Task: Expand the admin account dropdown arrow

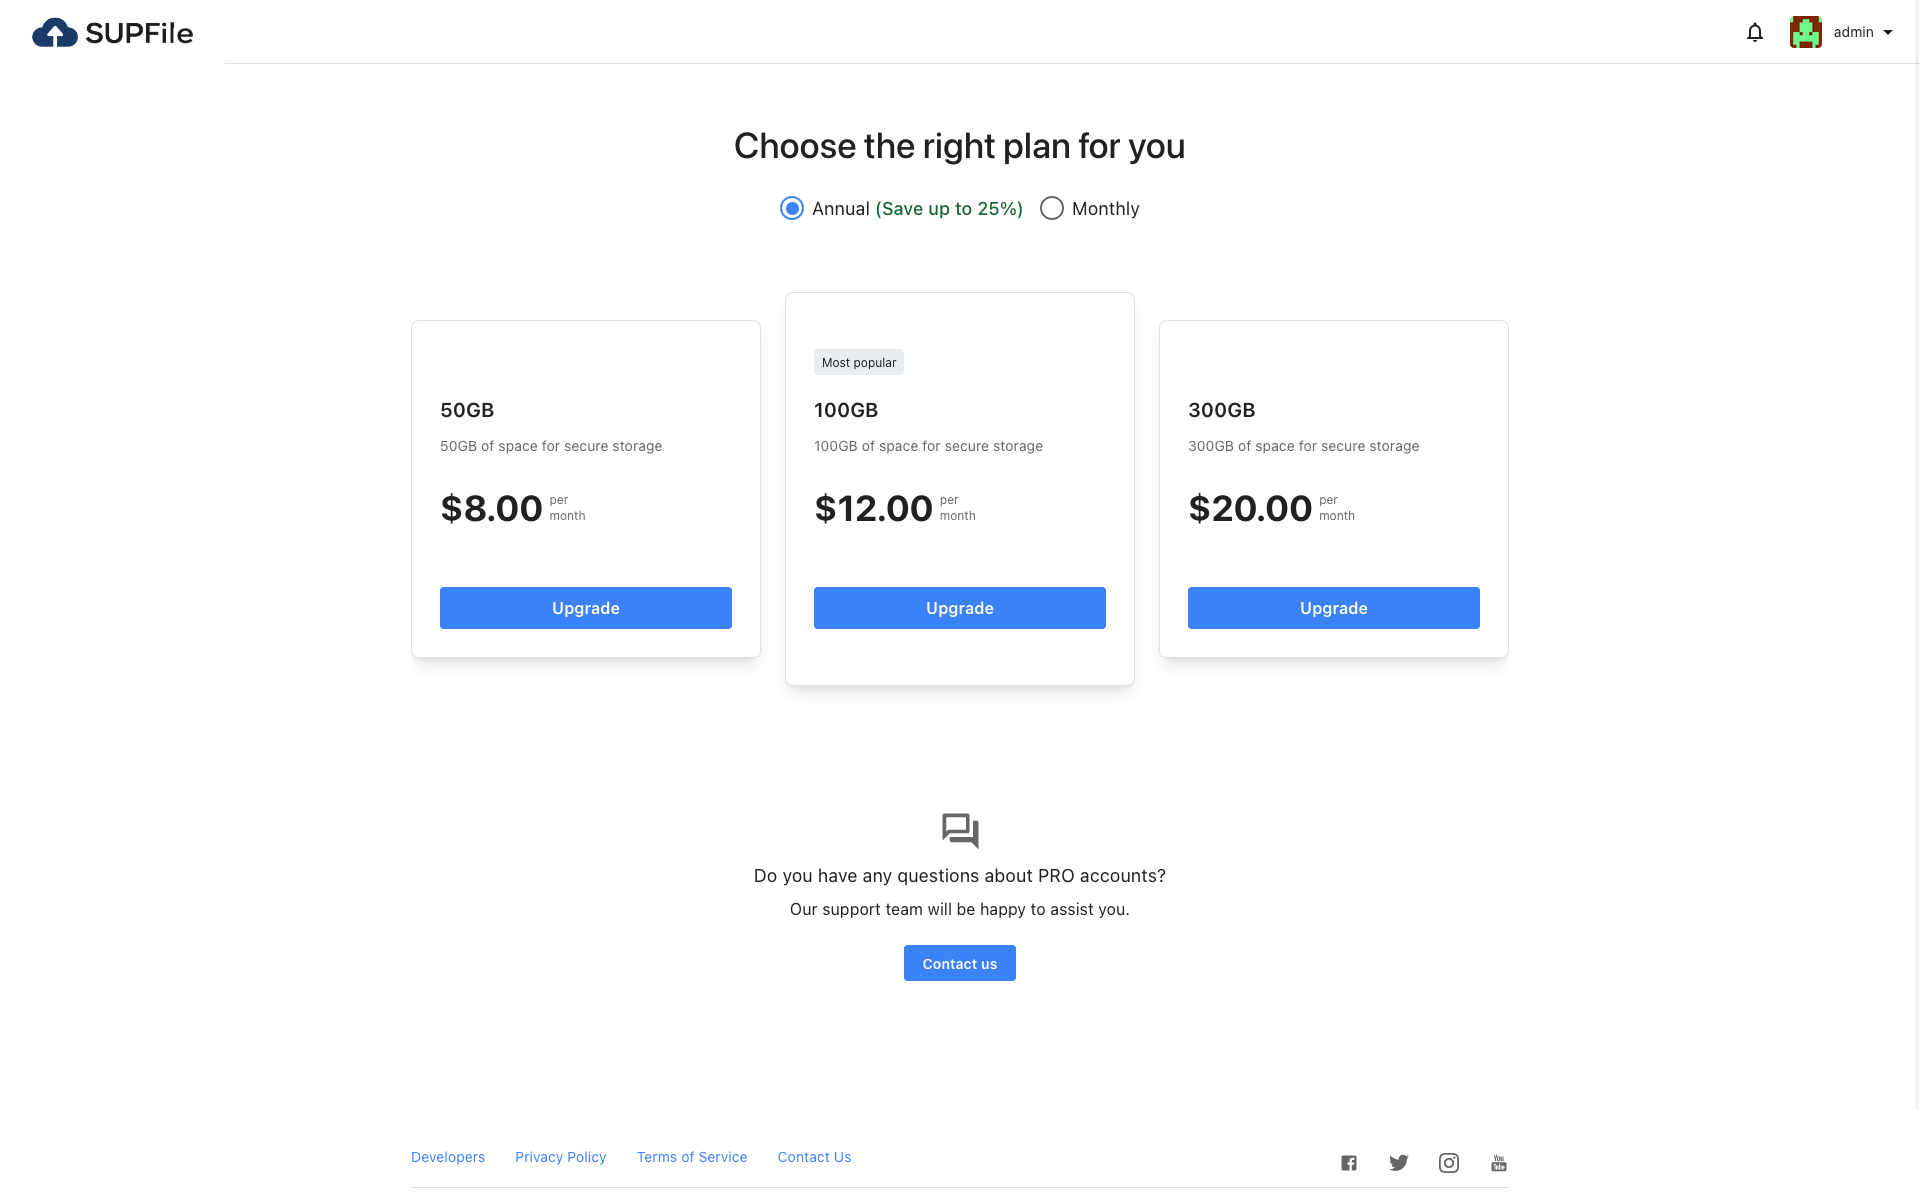Action: [x=1888, y=33]
